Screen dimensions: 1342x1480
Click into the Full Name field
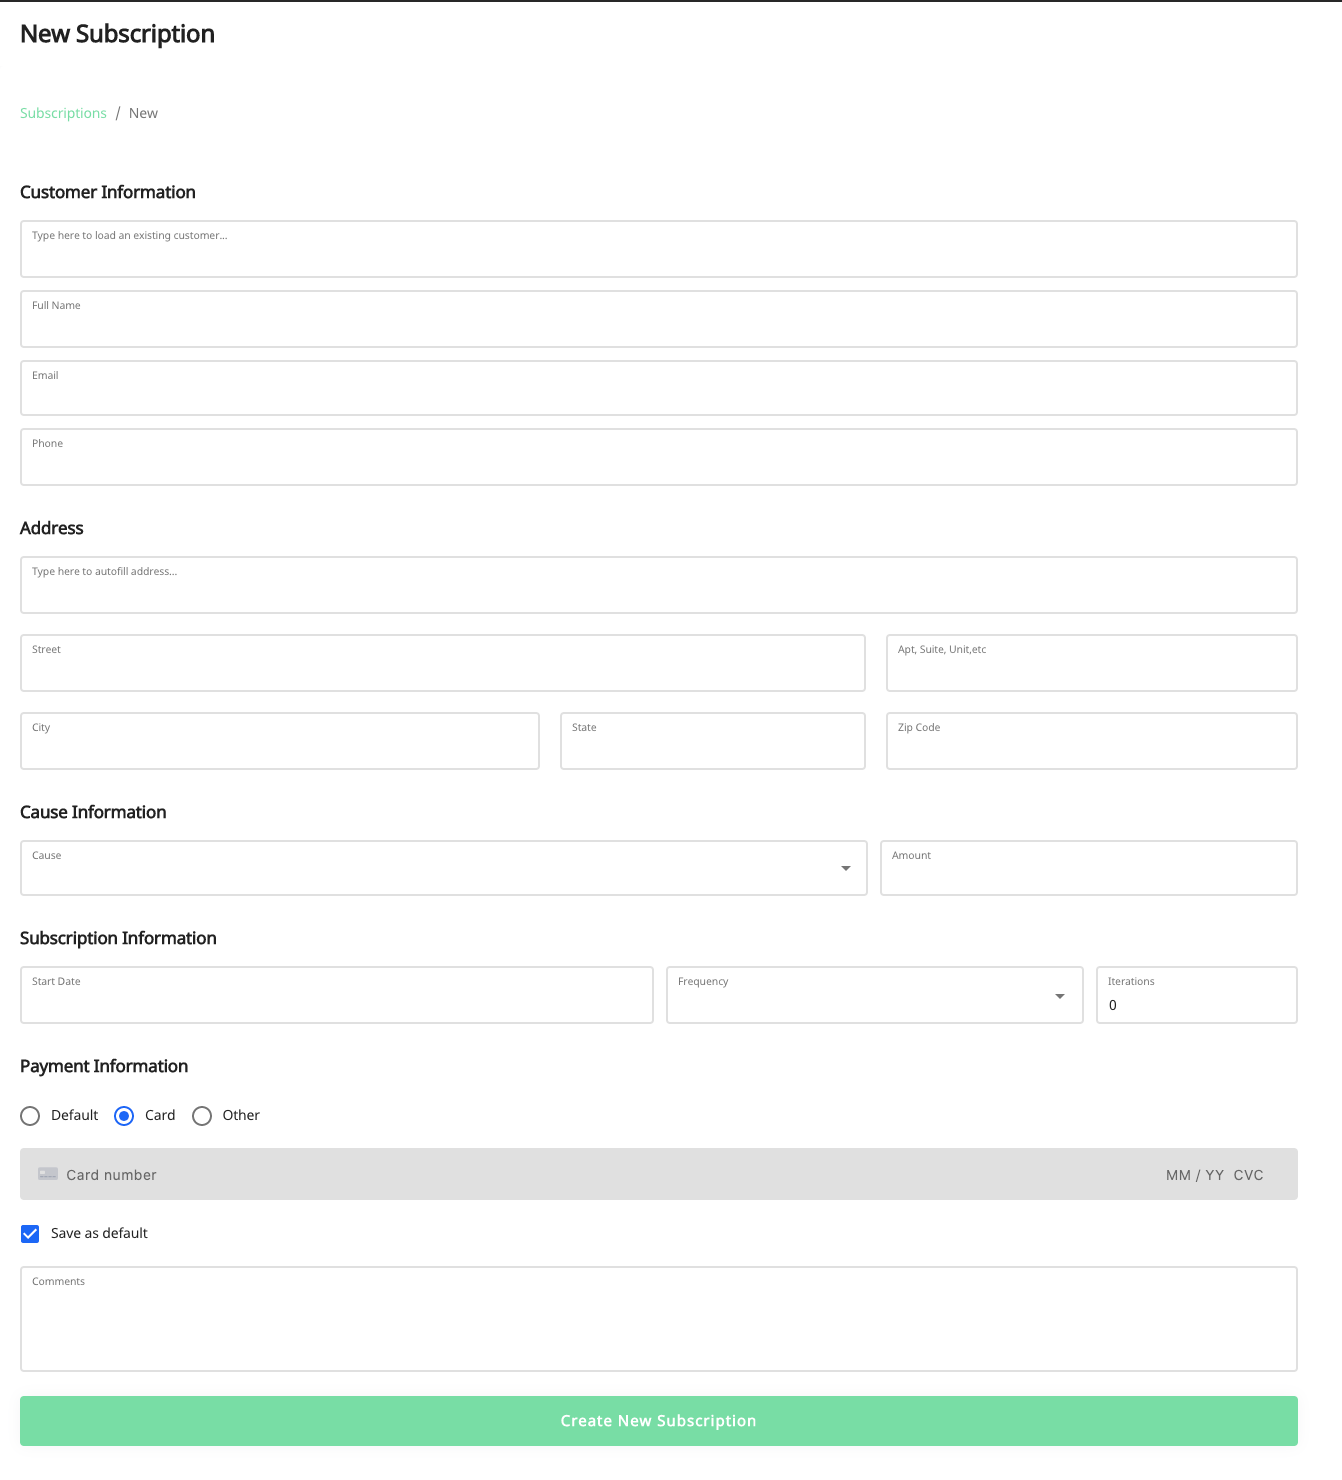pos(659,319)
